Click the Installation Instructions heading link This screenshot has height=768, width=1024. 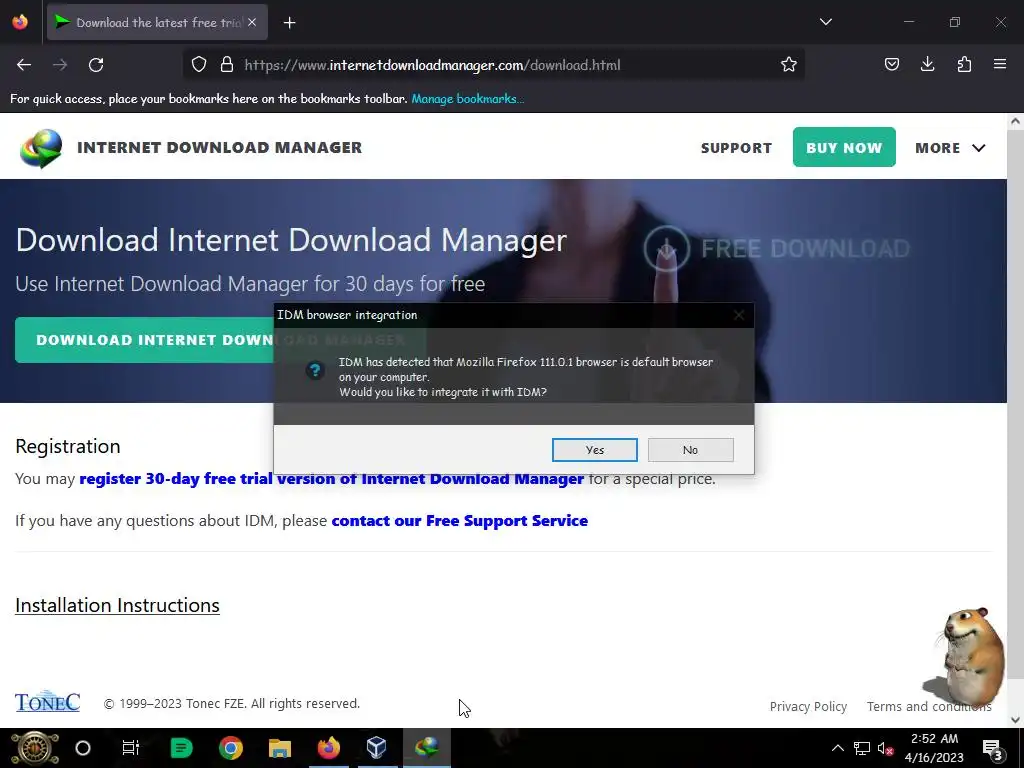click(118, 605)
